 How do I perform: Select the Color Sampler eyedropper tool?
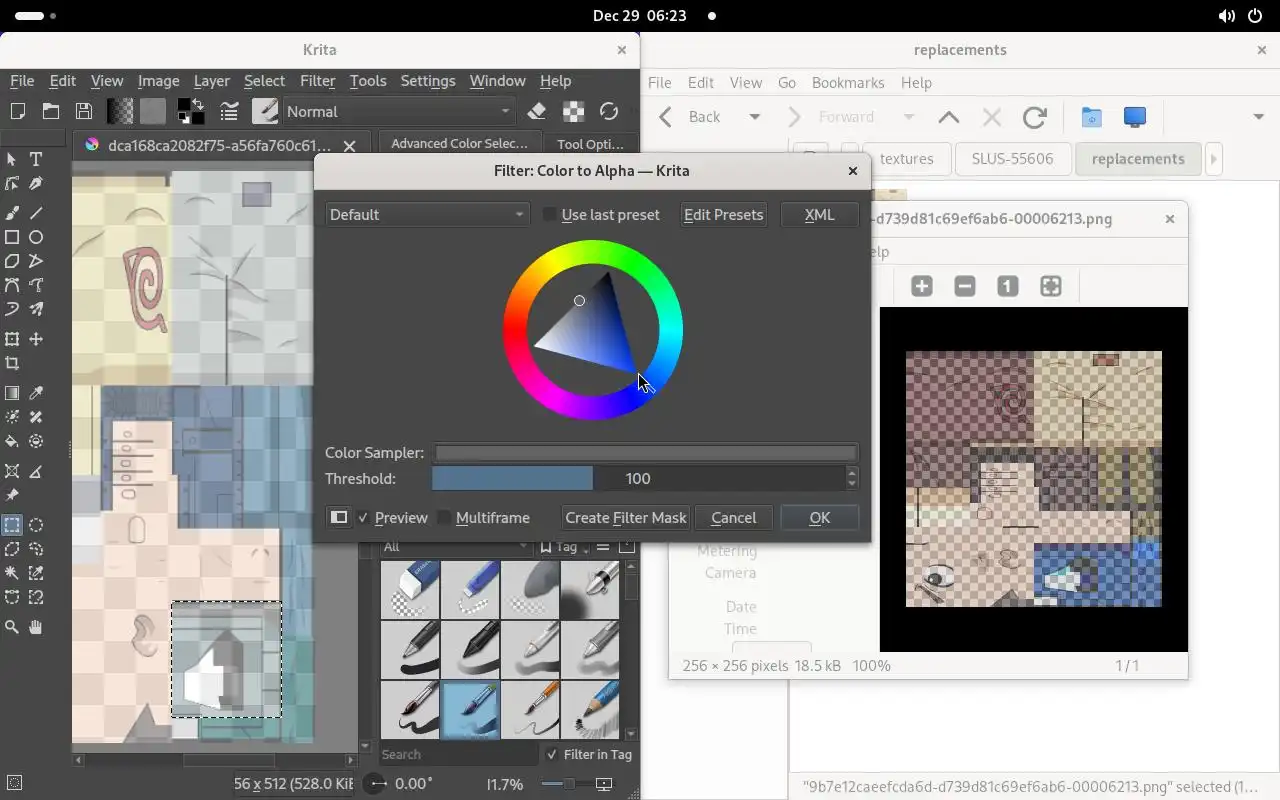36,393
